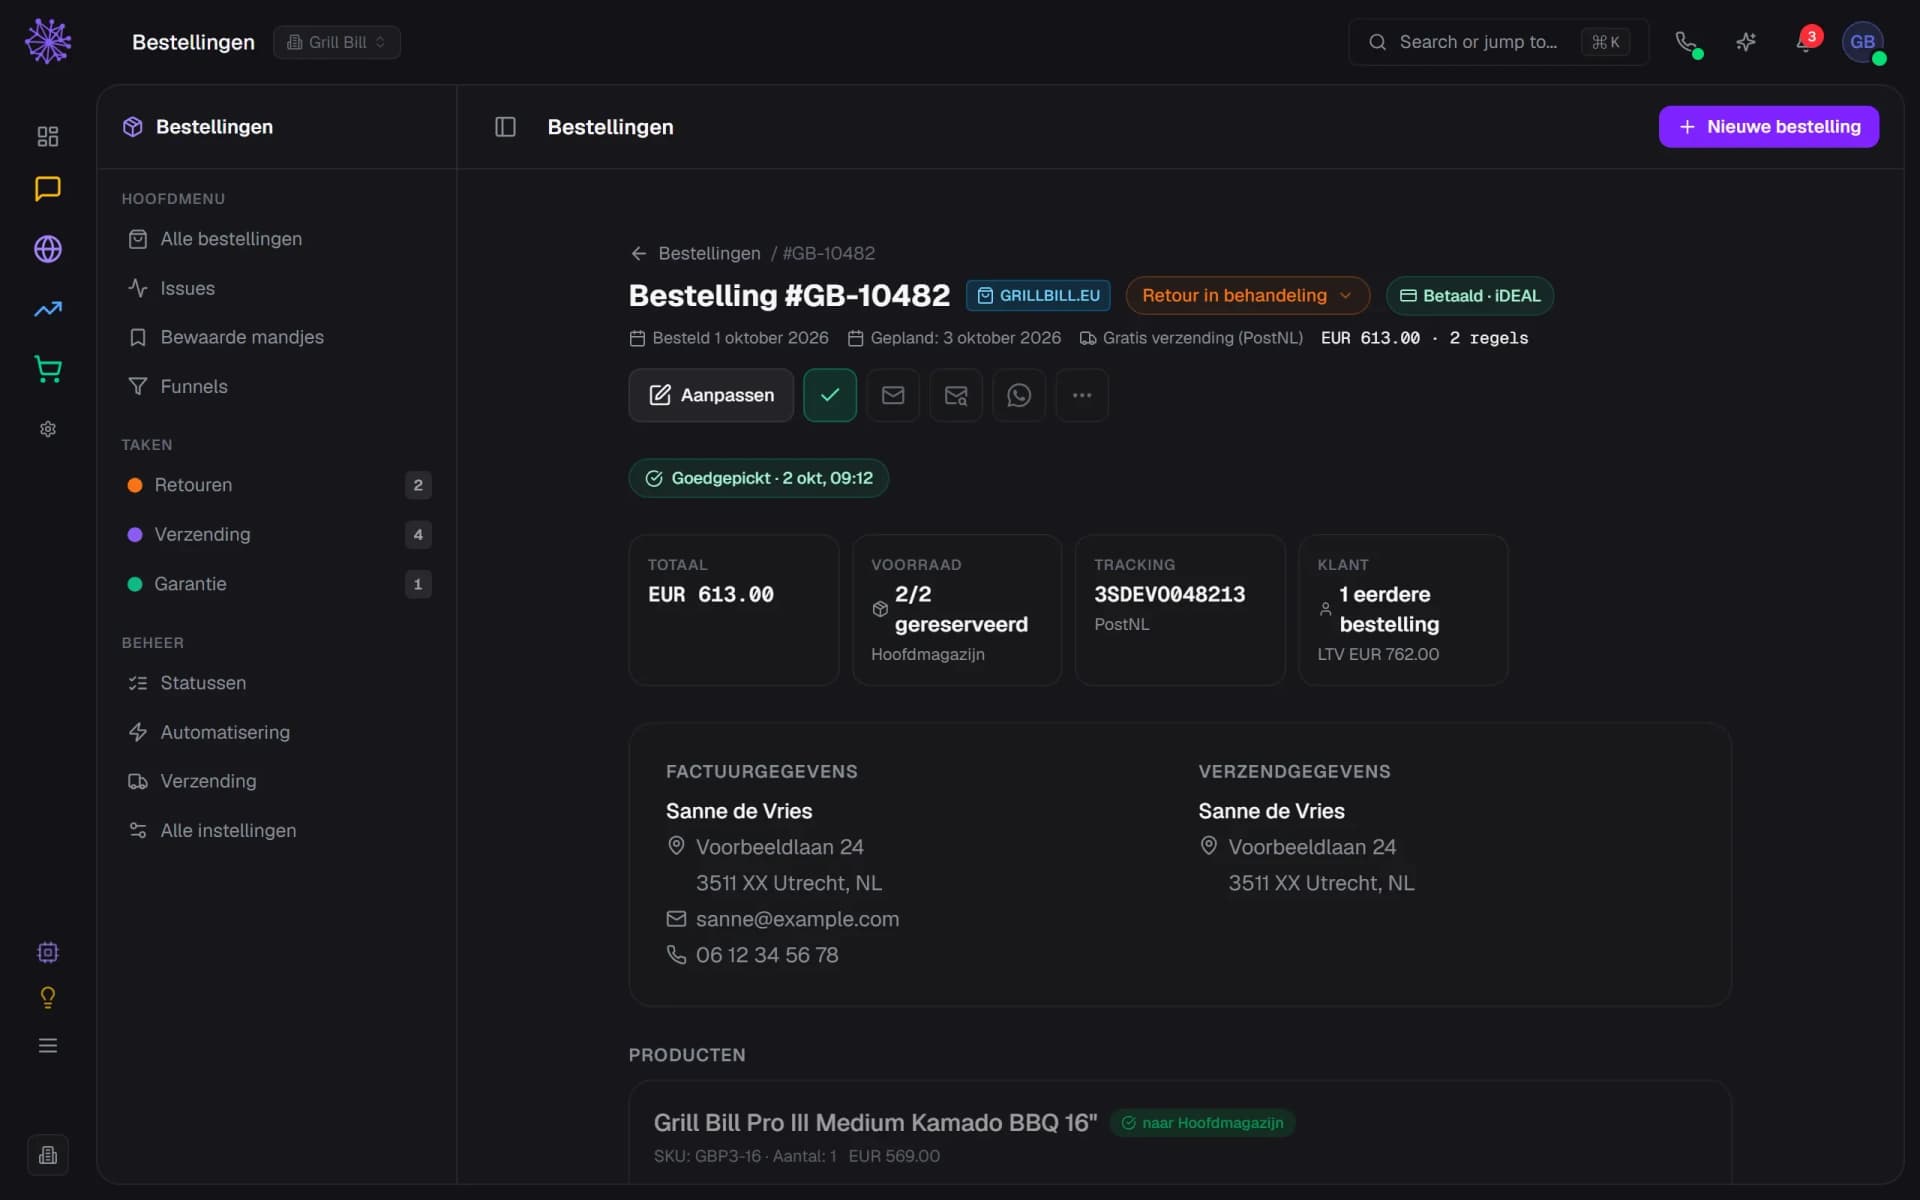Open Alle instellingen under Beheer
1920x1200 pixels.
277,831
